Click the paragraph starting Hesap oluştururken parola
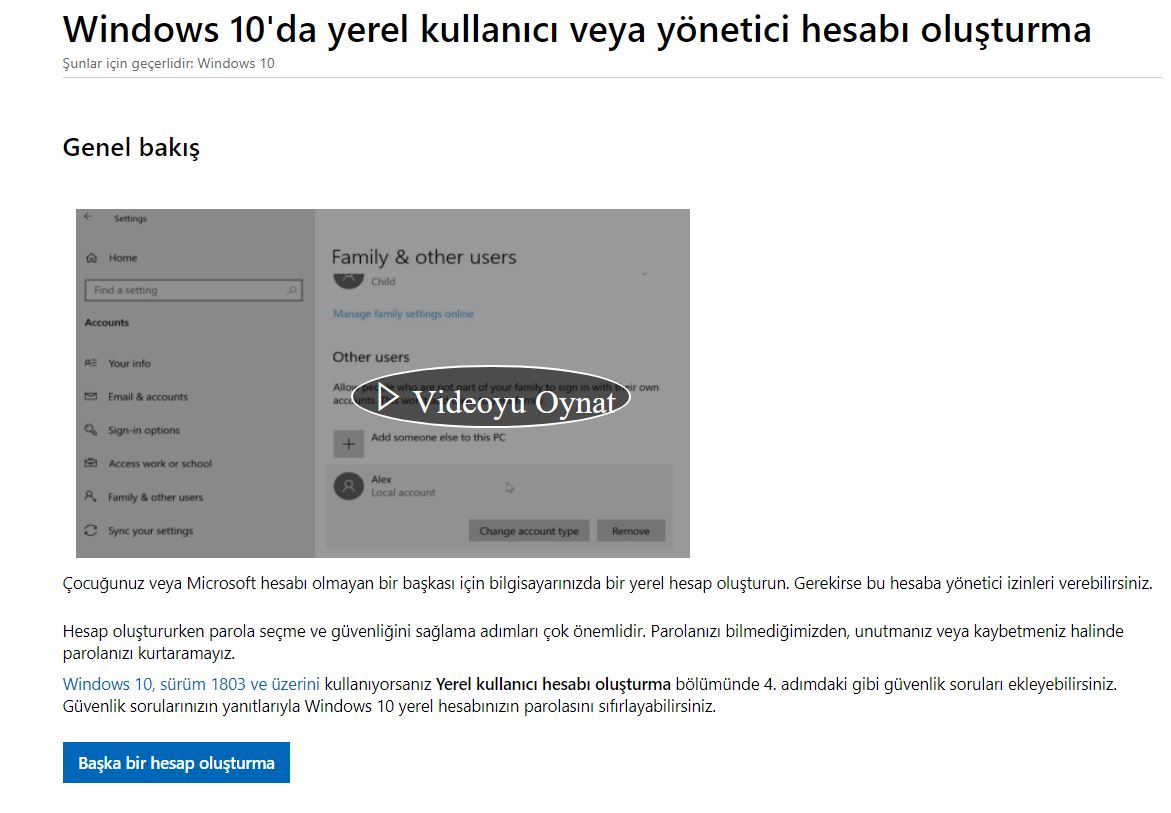This screenshot has height=813, width=1171. [593, 642]
